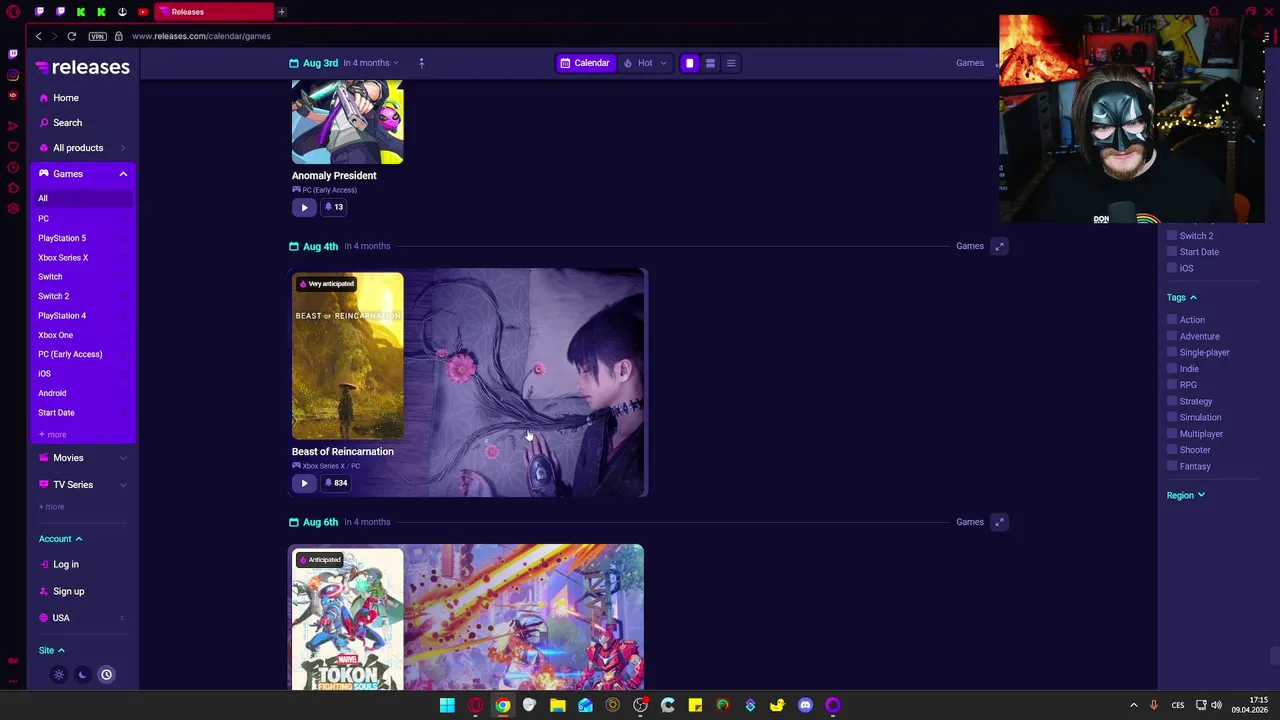The height and width of the screenshot is (720, 1280).
Task: Switch to dark theme moon icon
Action: point(83,675)
